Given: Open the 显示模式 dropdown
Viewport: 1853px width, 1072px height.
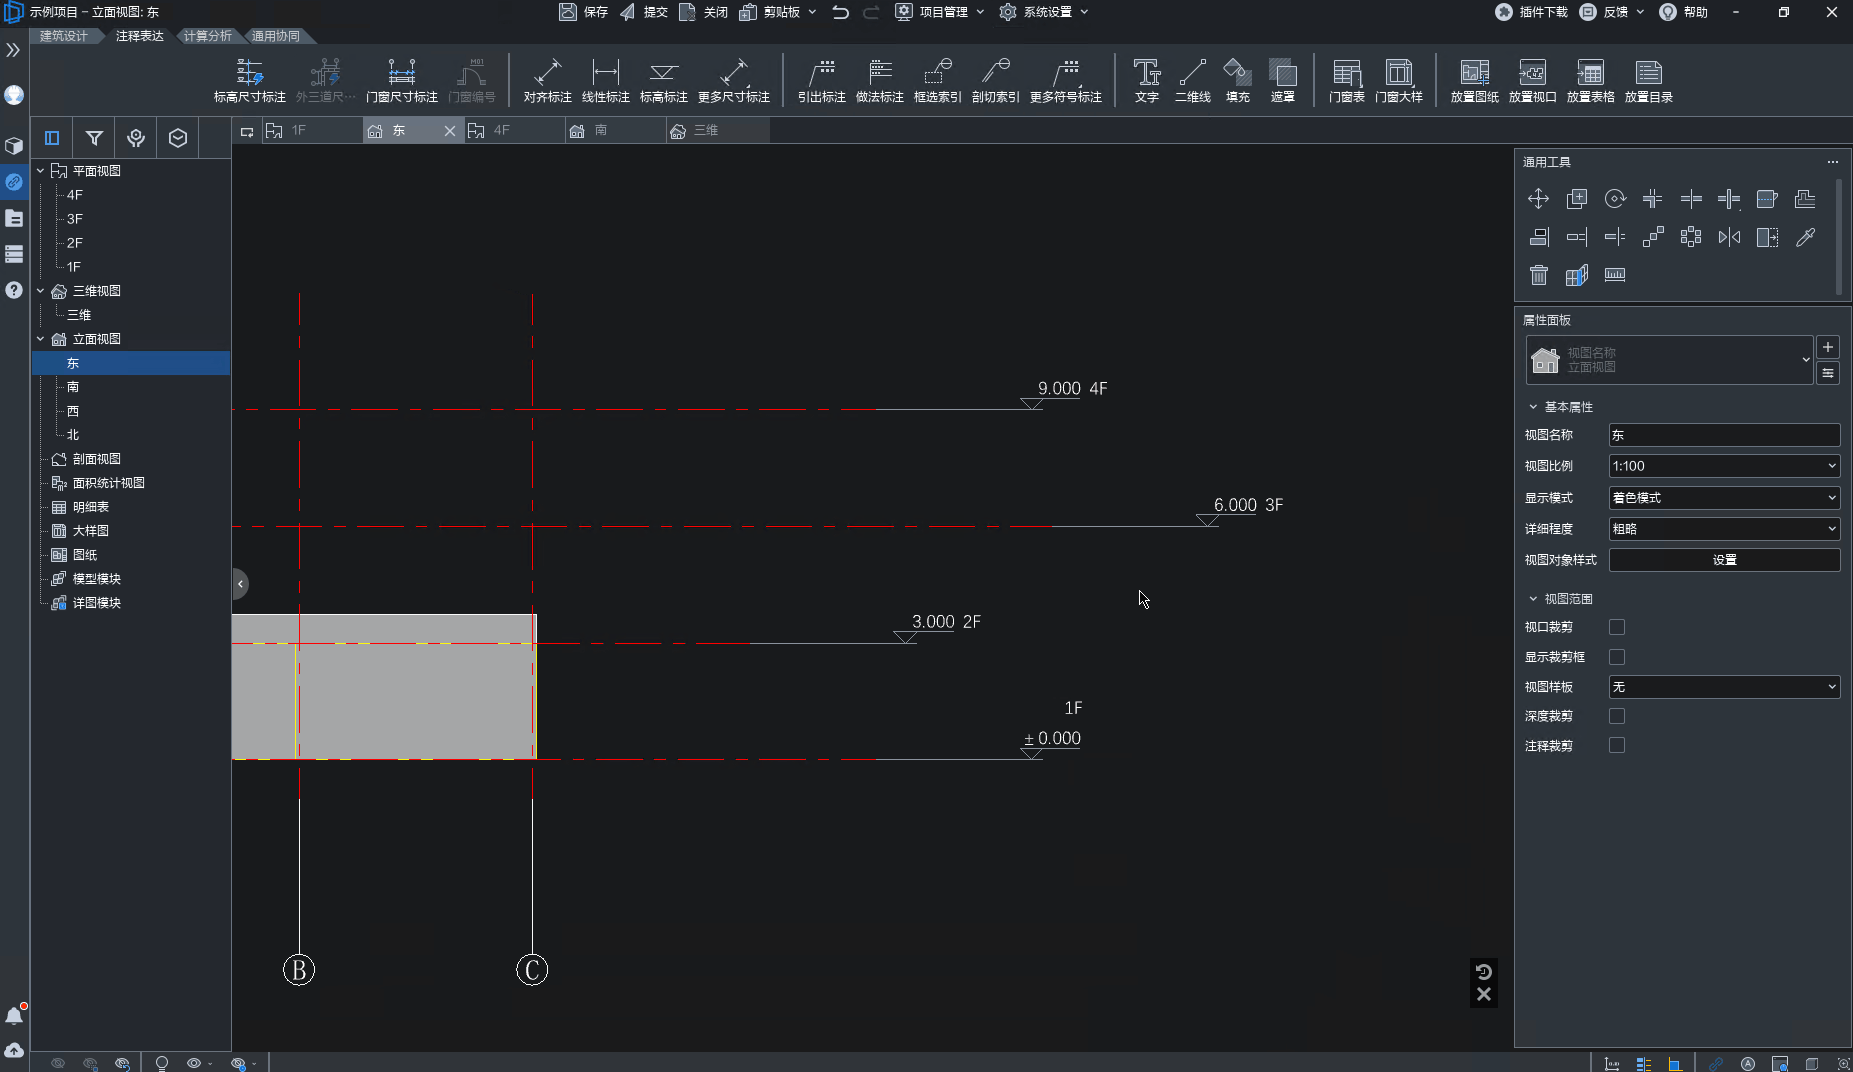Looking at the screenshot, I should point(1724,498).
